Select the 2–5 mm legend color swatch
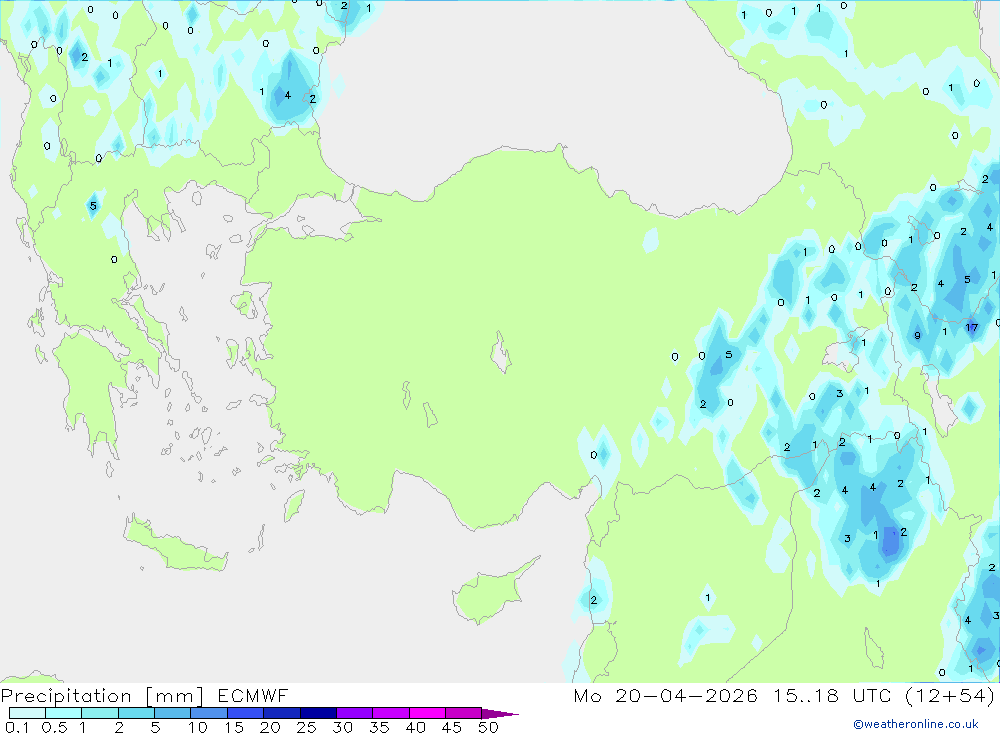Viewport: 1000px width, 733px height. (136, 713)
